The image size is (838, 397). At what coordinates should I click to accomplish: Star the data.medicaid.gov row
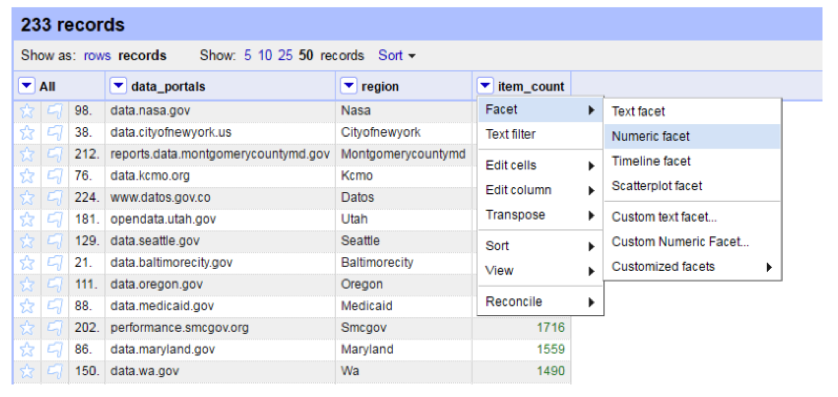point(27,306)
